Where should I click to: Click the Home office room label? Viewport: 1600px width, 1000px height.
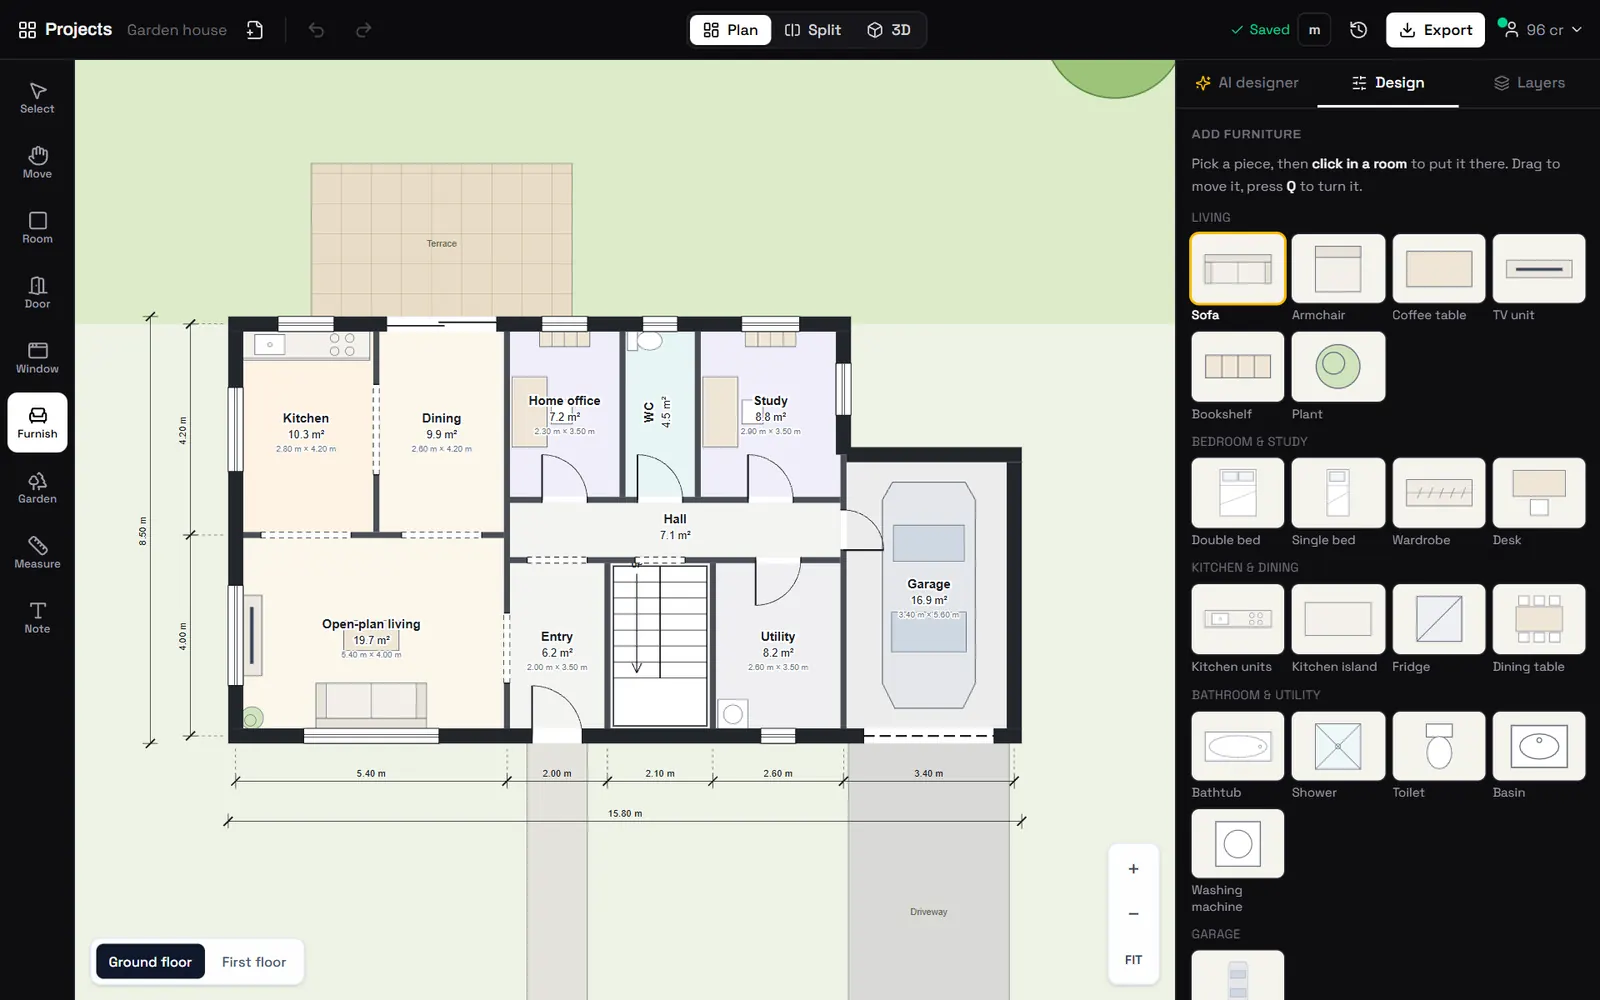(564, 400)
